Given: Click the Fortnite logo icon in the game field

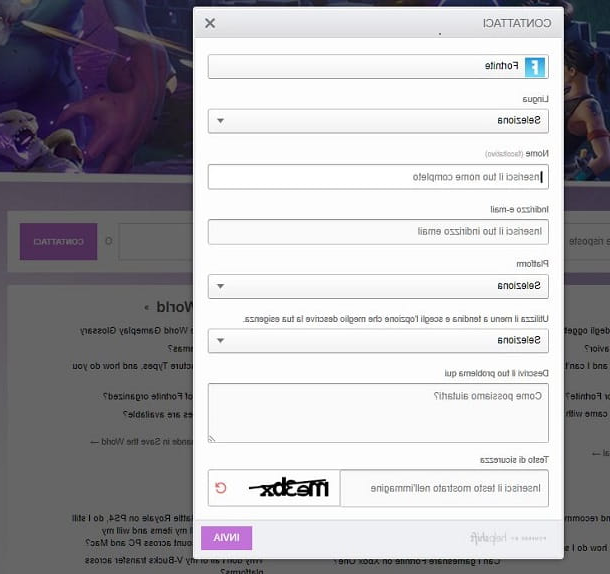Looking at the screenshot, I should click(535, 67).
